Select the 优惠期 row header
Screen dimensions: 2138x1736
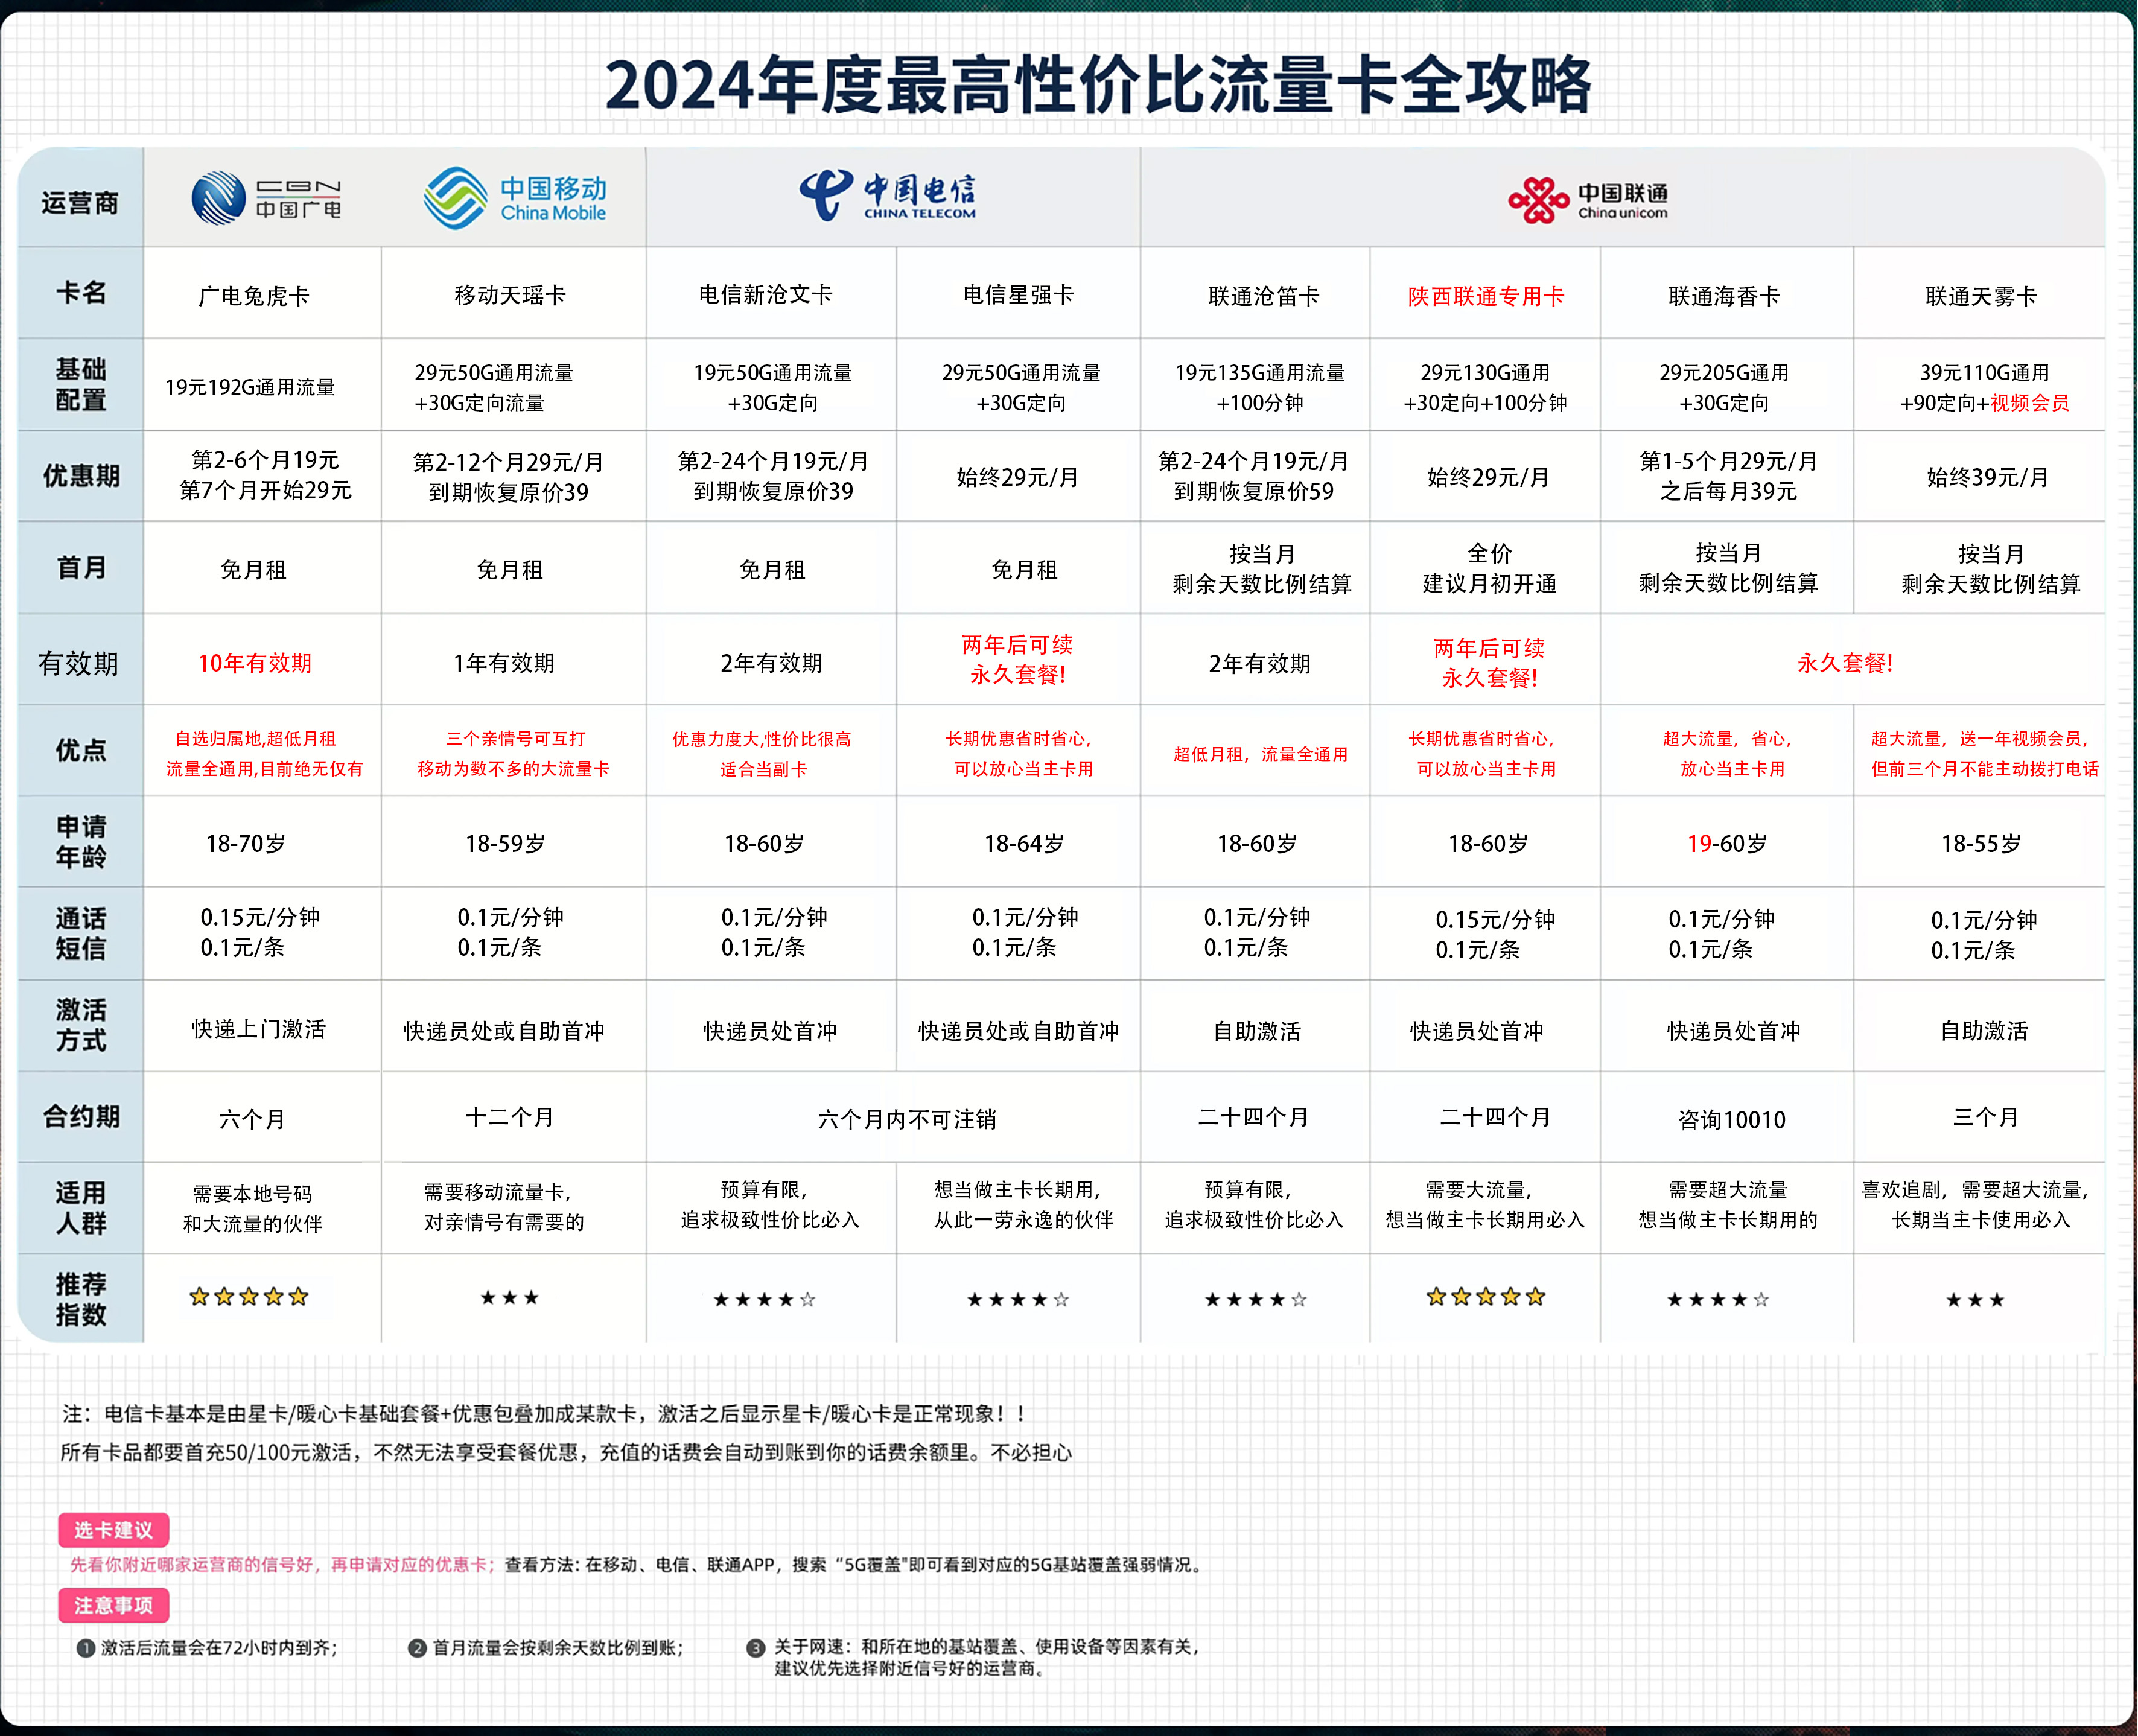(x=81, y=476)
